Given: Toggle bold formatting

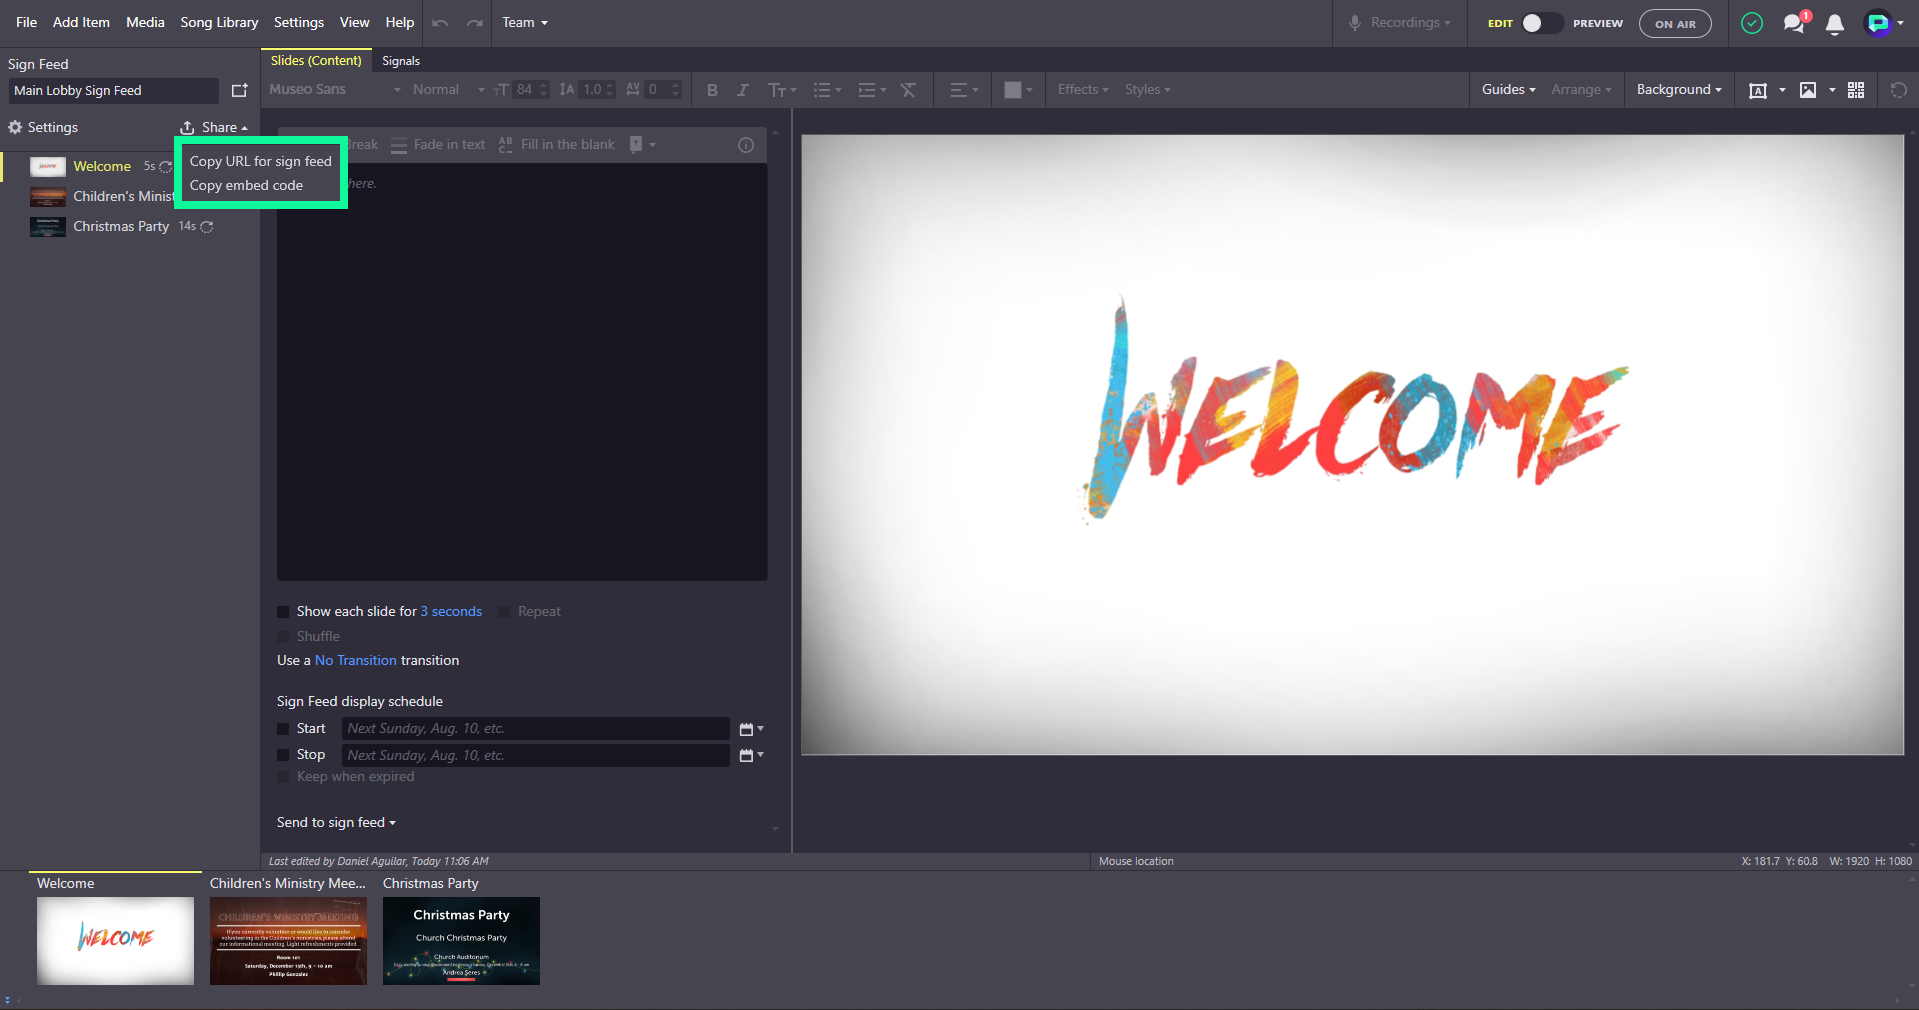Looking at the screenshot, I should (x=712, y=90).
